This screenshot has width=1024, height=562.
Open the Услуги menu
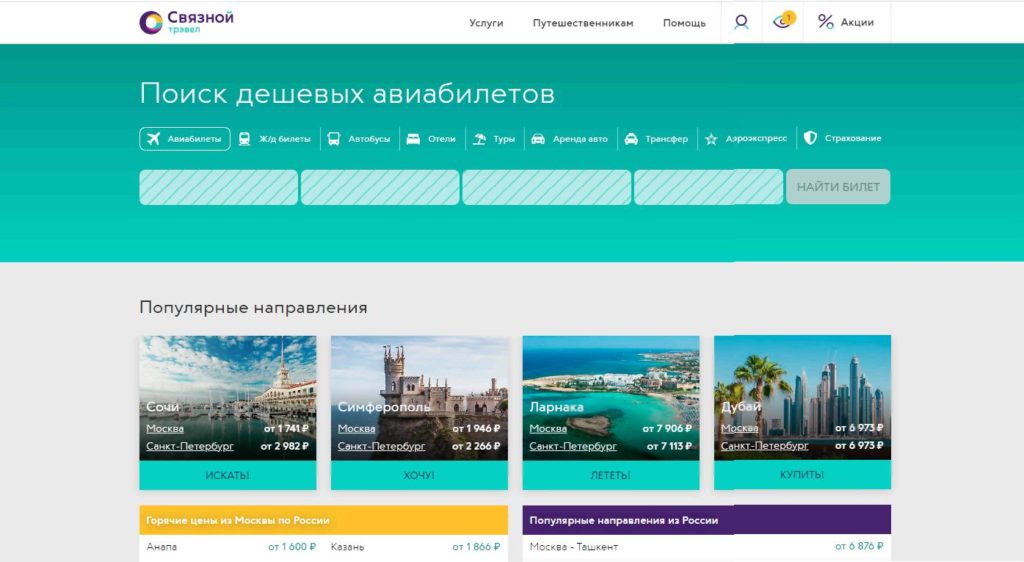(486, 23)
